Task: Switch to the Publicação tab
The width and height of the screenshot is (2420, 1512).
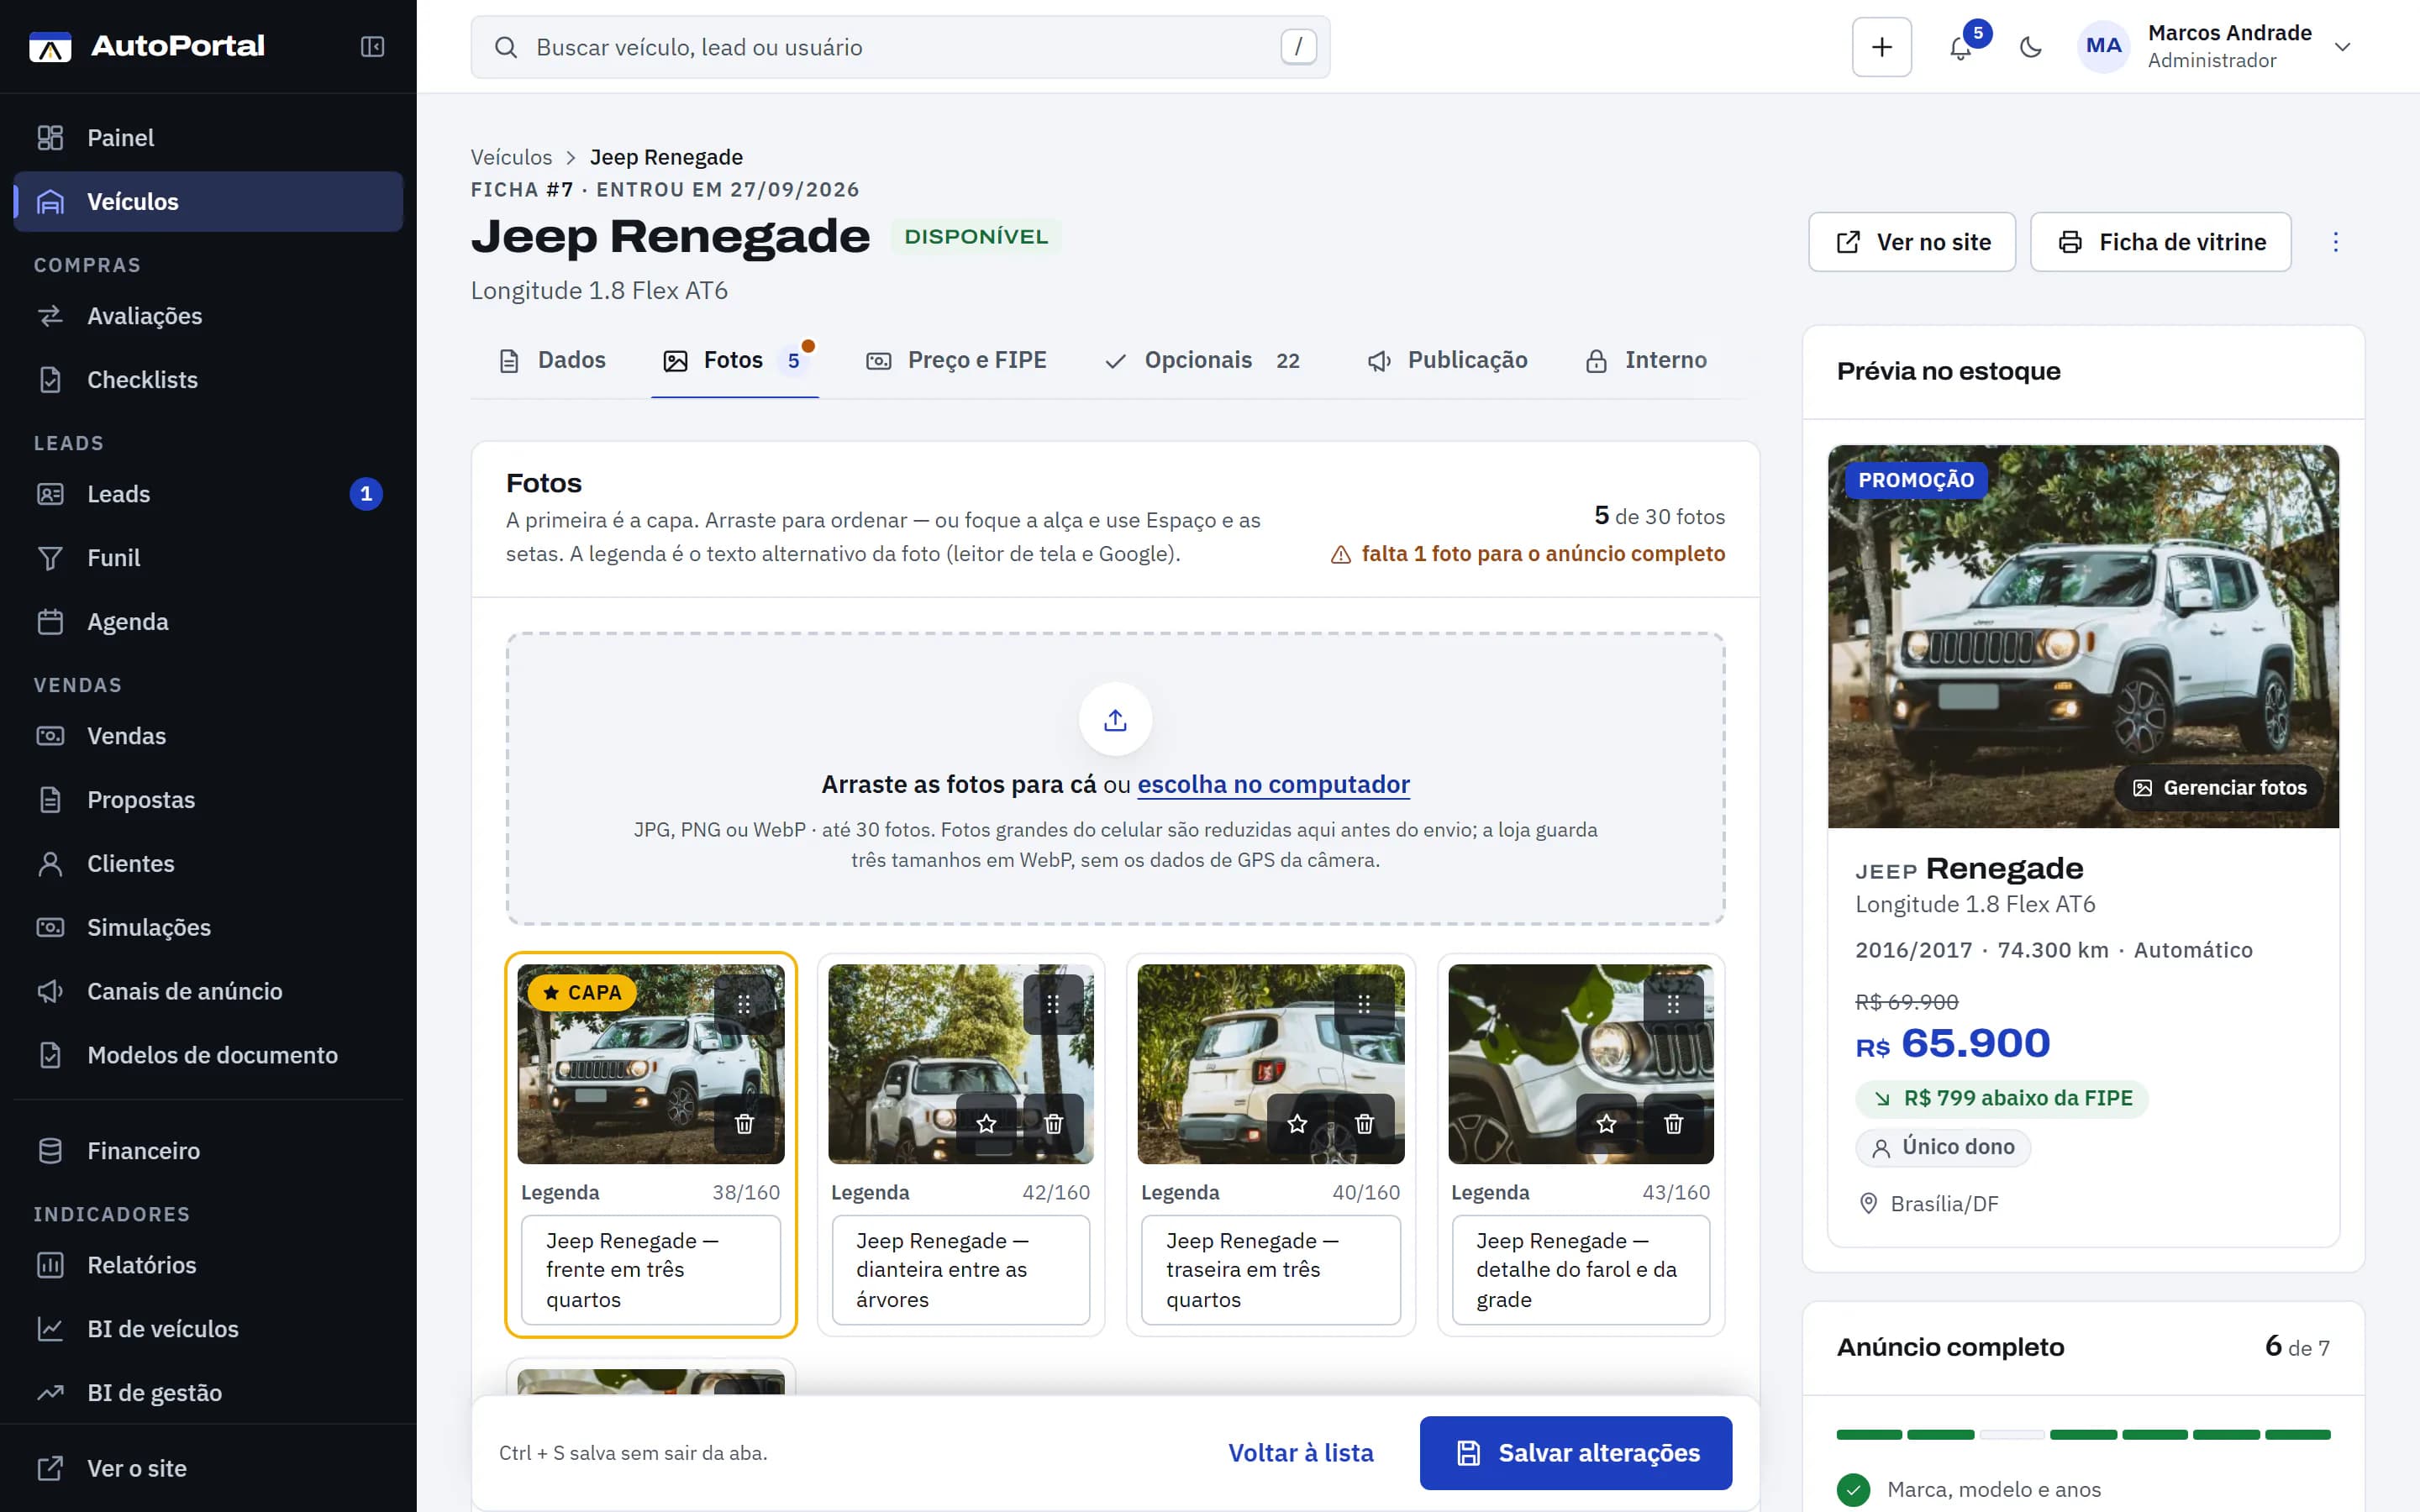Action: [x=1447, y=360]
